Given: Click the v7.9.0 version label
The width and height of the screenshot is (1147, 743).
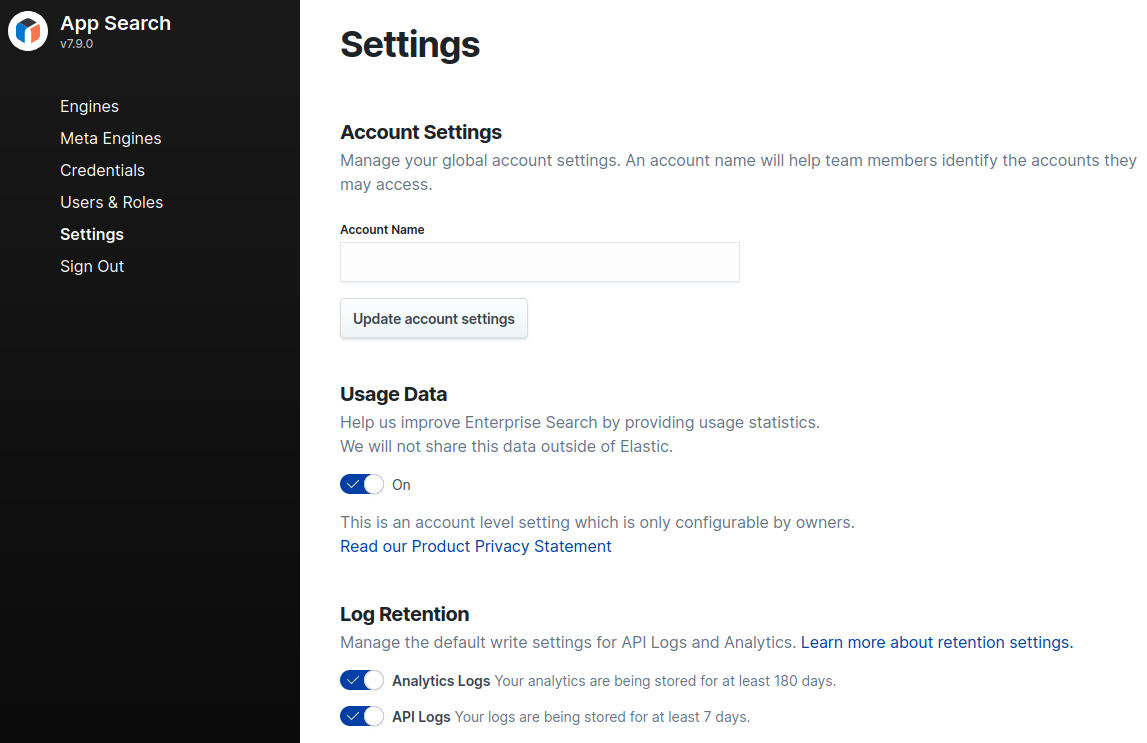Looking at the screenshot, I should coord(77,43).
